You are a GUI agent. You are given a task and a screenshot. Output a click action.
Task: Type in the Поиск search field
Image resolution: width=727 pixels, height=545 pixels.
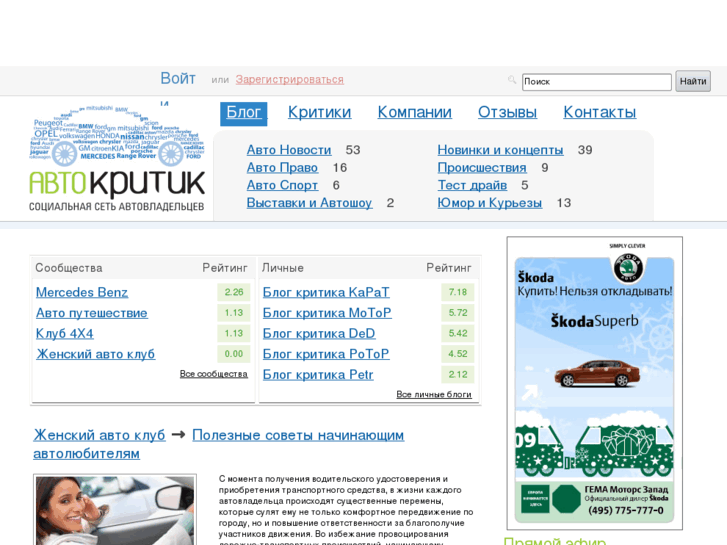click(596, 82)
